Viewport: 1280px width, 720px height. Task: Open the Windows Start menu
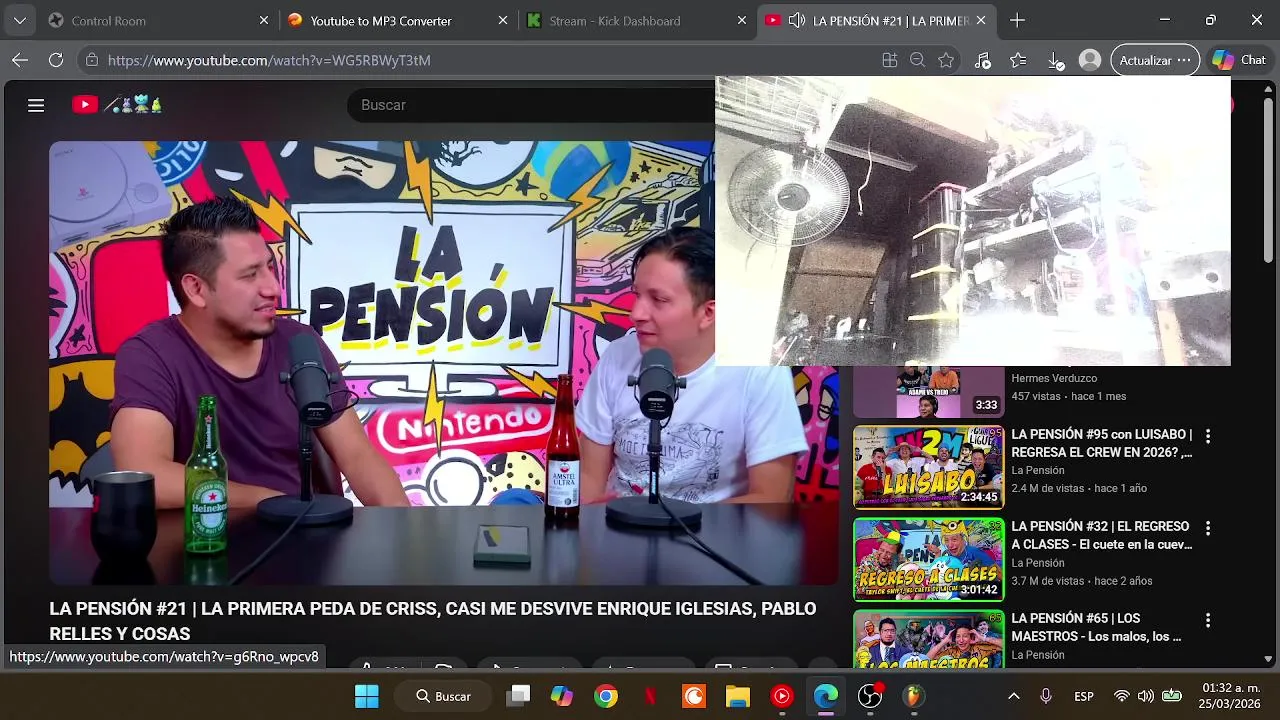click(x=367, y=696)
